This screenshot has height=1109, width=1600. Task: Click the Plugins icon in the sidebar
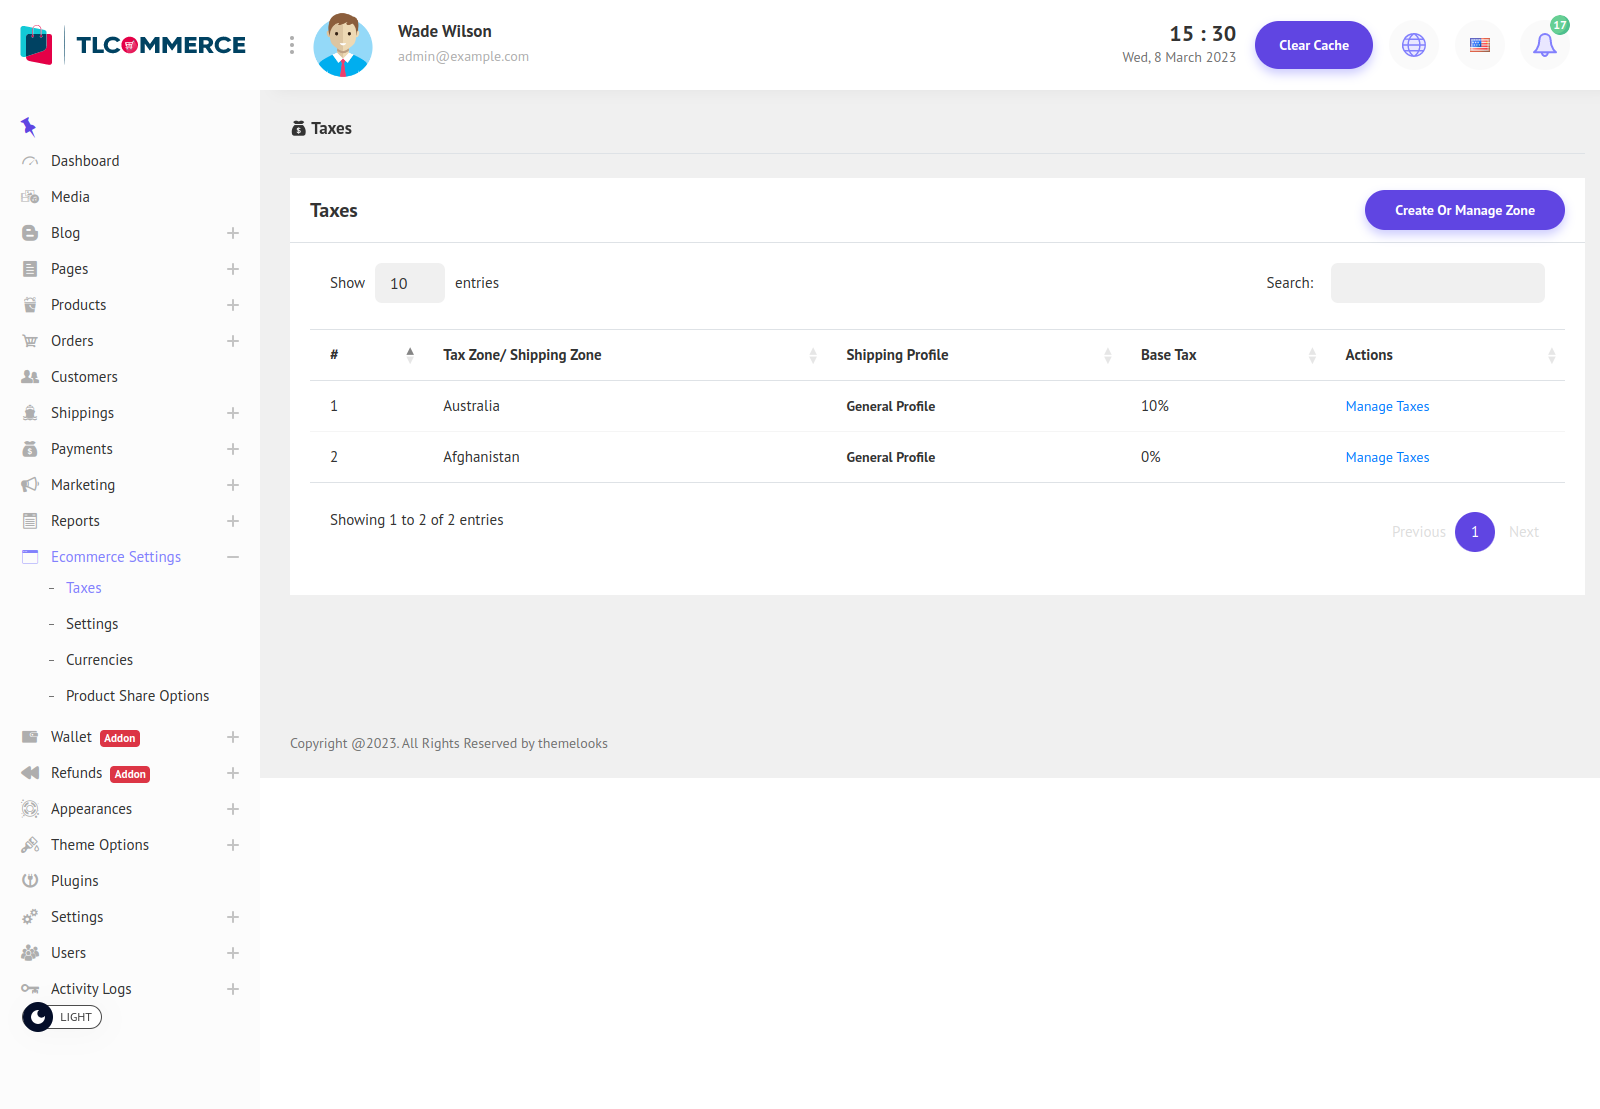[x=30, y=881]
